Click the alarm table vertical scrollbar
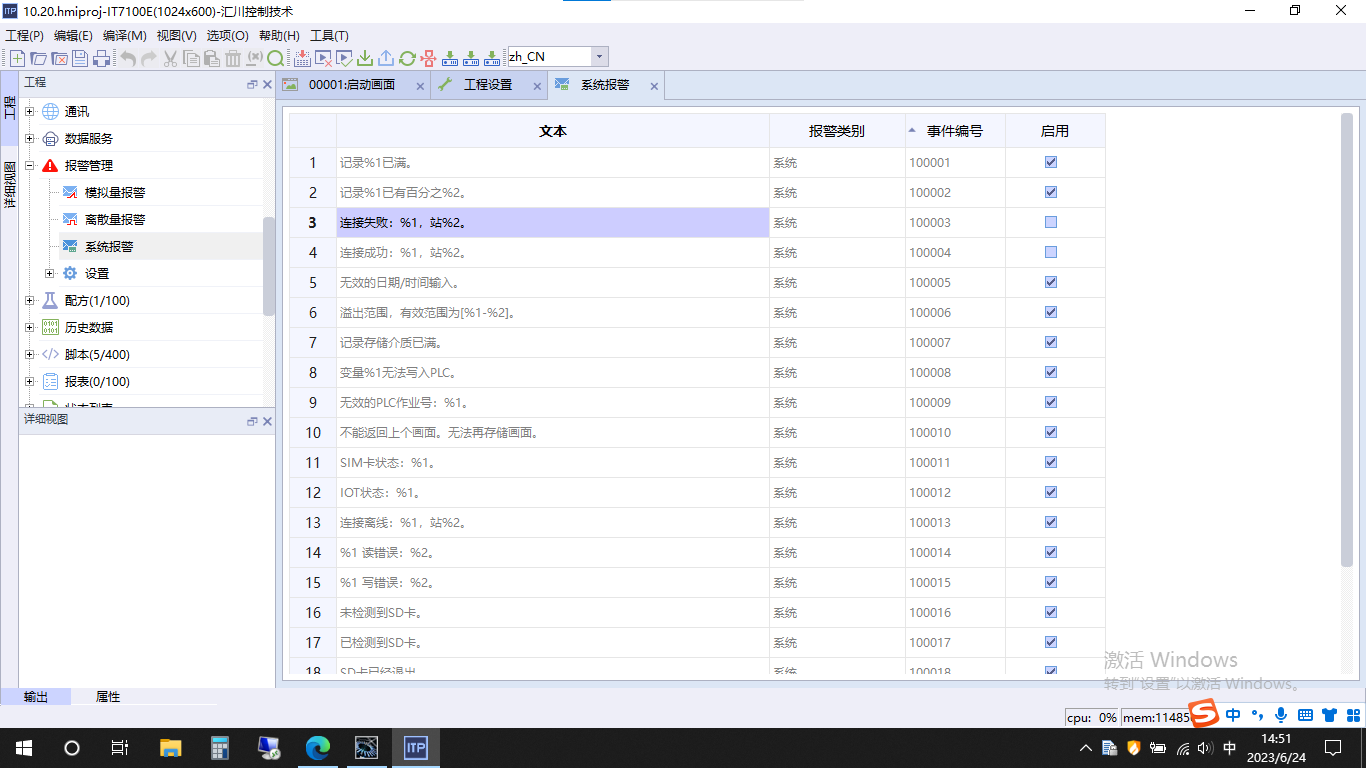 tap(1346, 340)
